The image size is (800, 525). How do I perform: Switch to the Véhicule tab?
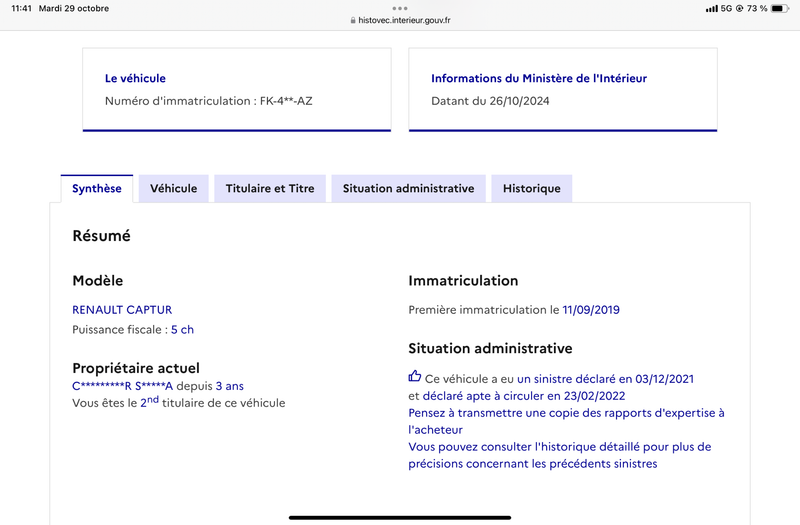[173, 188]
